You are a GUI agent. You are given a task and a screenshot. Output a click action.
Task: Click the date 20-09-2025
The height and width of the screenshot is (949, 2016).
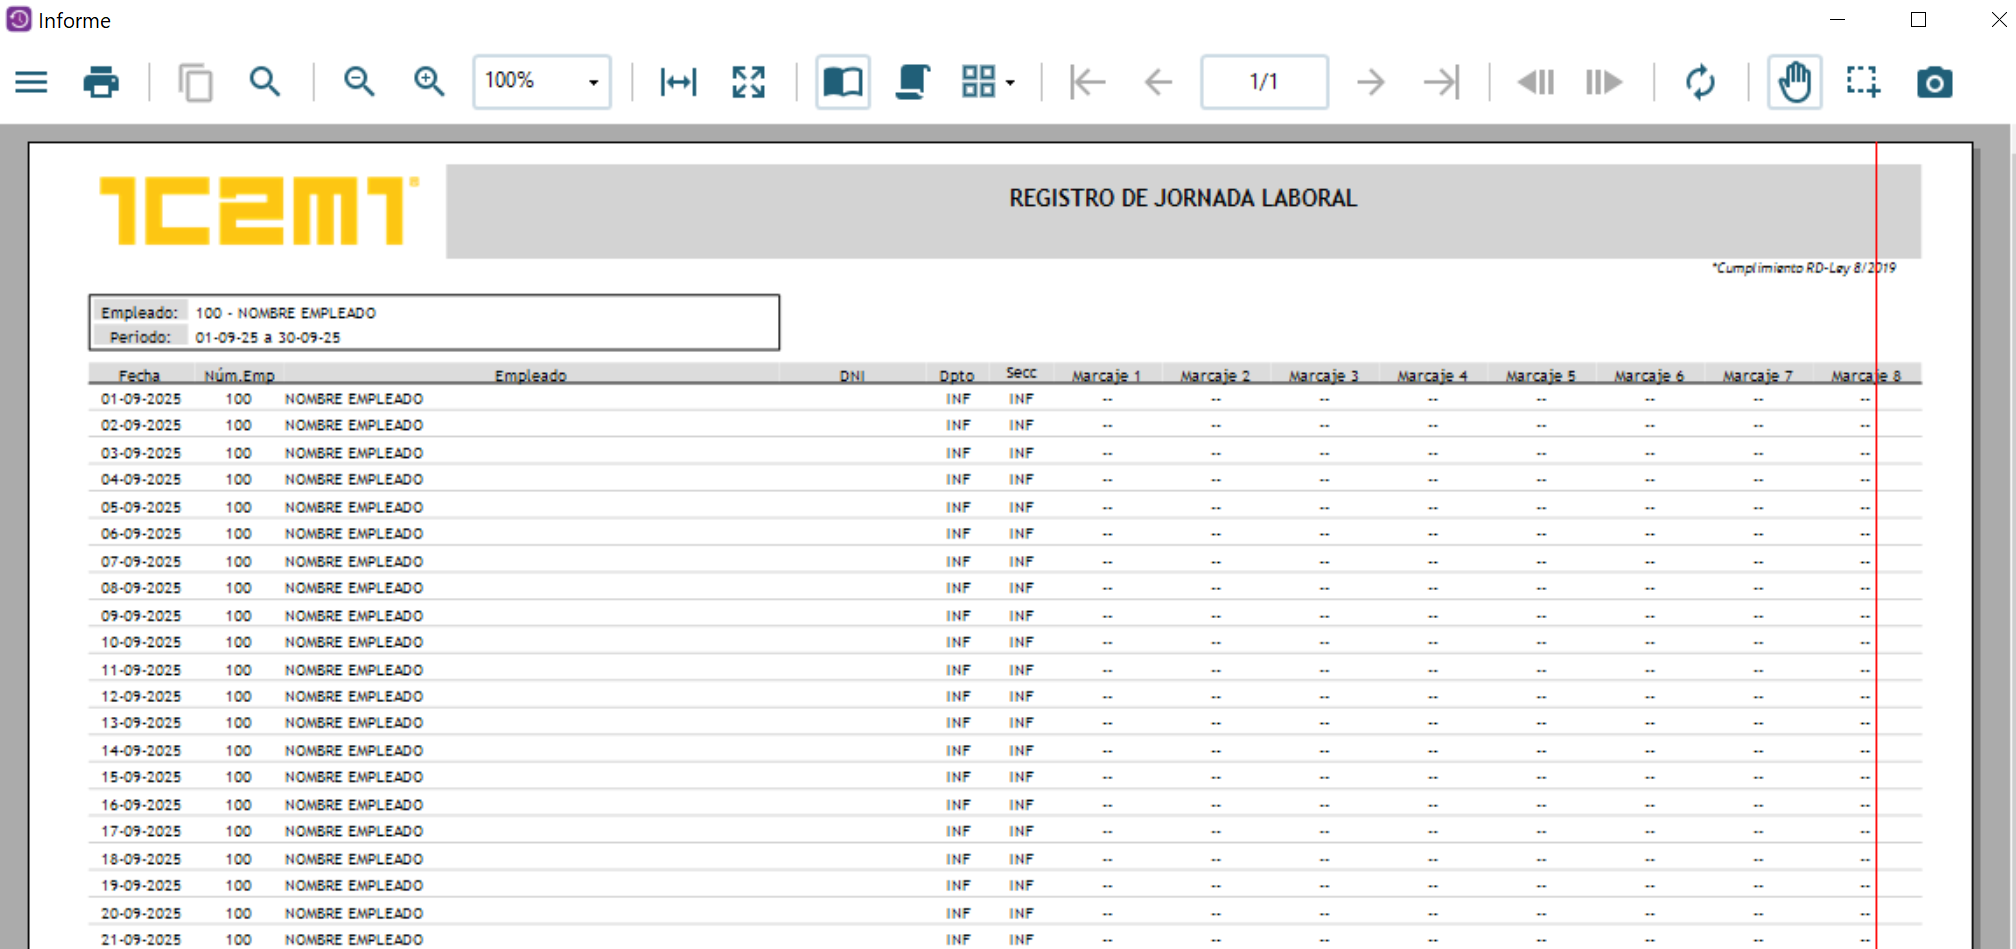click(141, 913)
